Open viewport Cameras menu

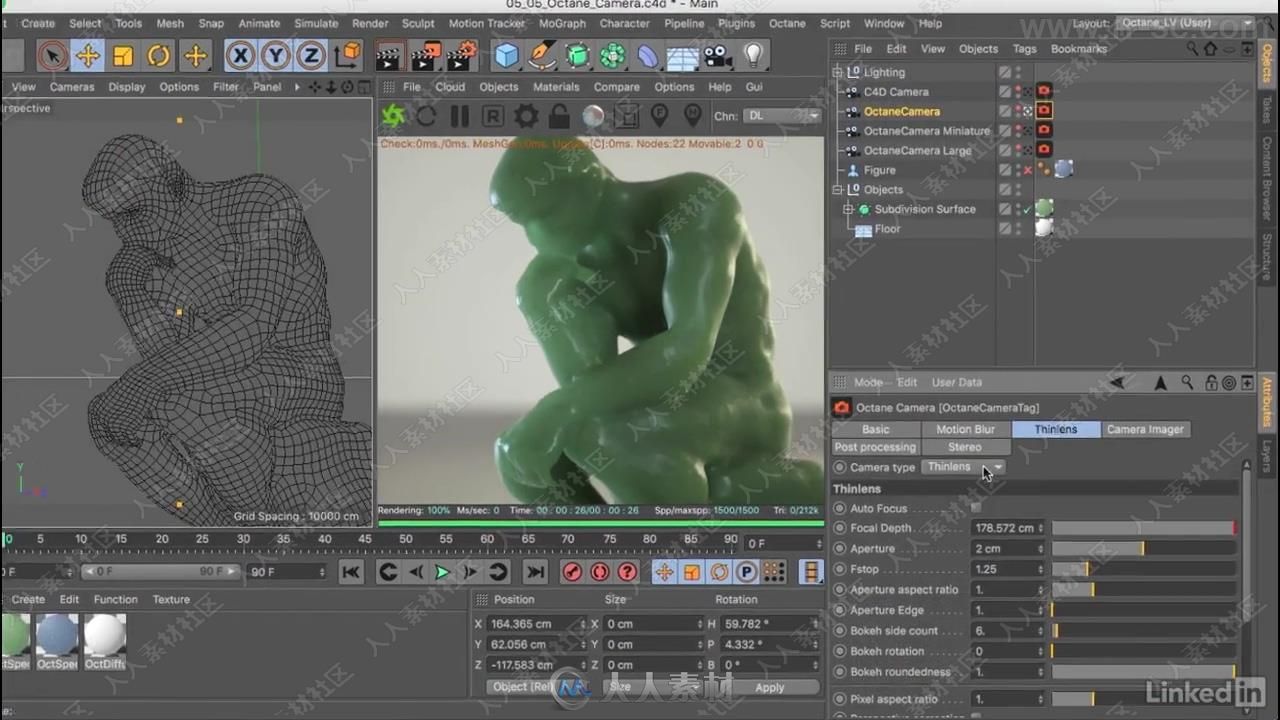tap(72, 87)
